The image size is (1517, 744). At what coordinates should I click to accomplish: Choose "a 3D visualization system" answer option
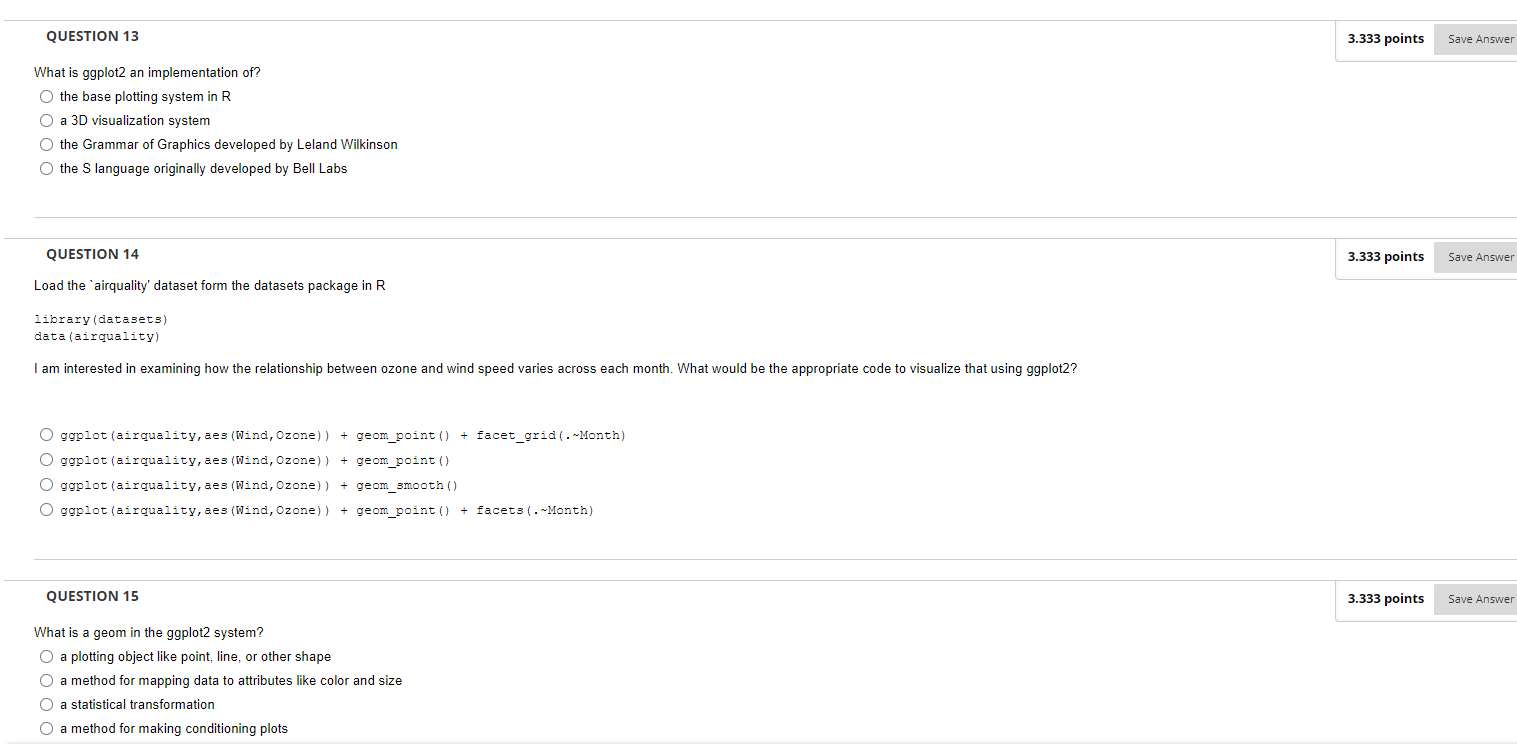pos(46,120)
